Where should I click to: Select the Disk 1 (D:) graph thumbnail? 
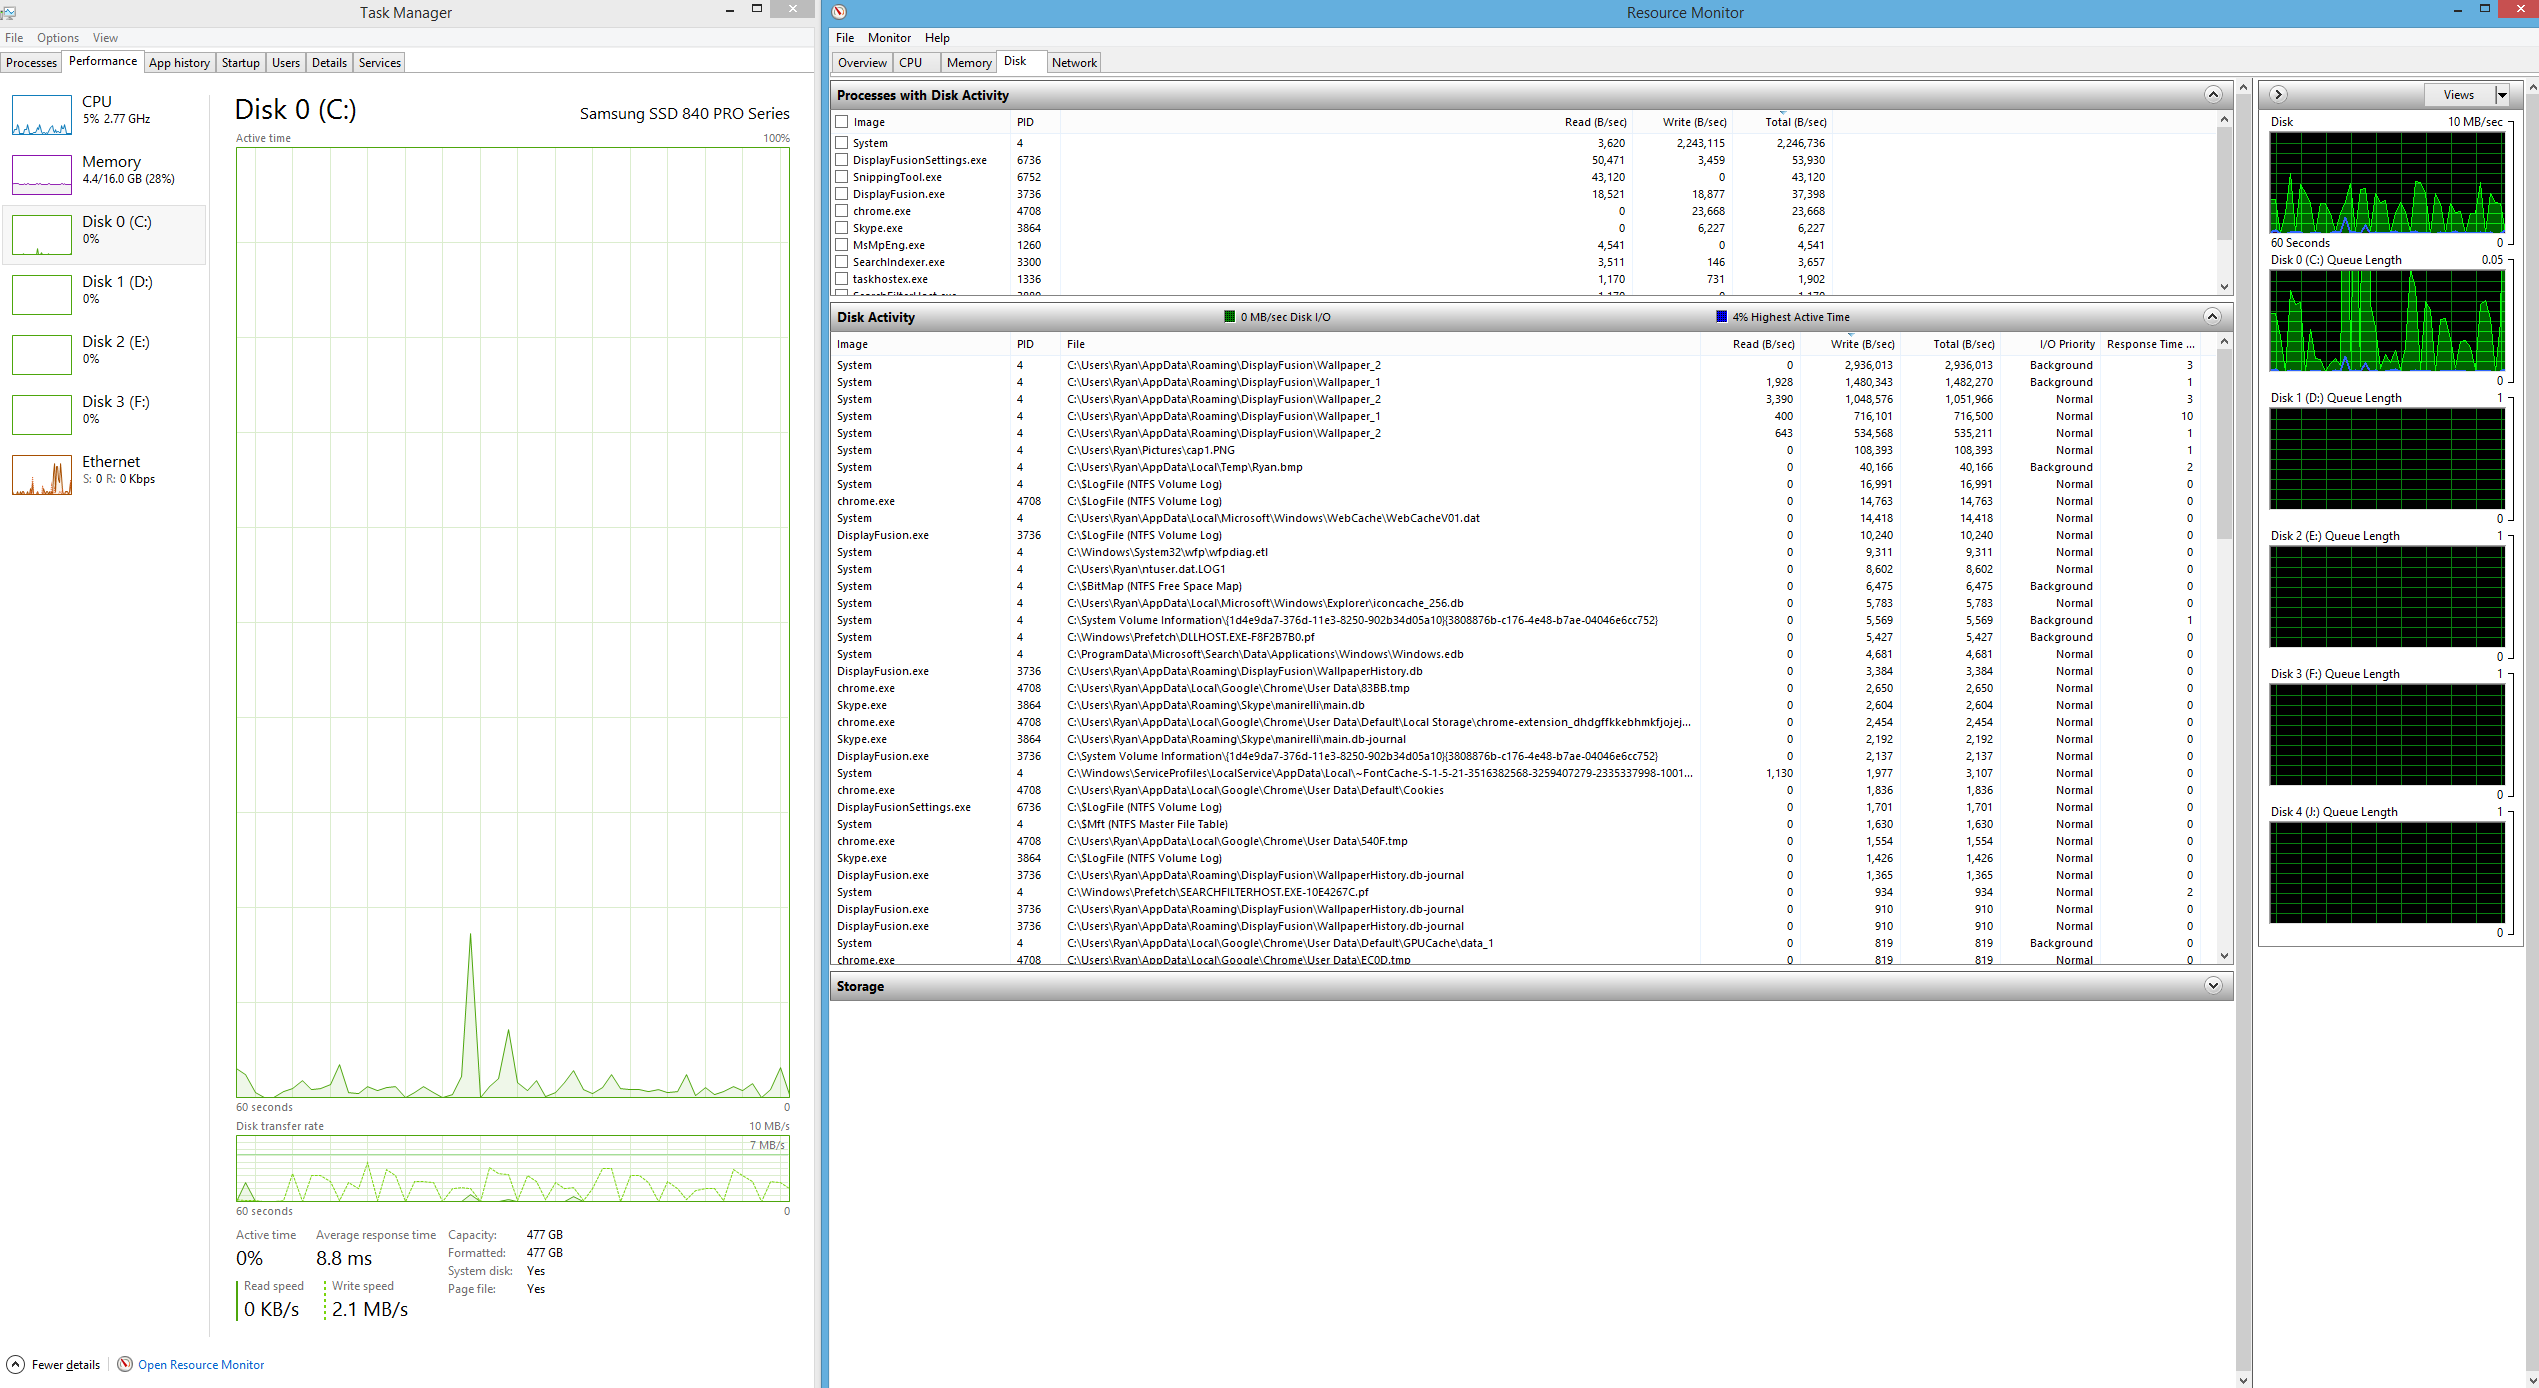41,294
